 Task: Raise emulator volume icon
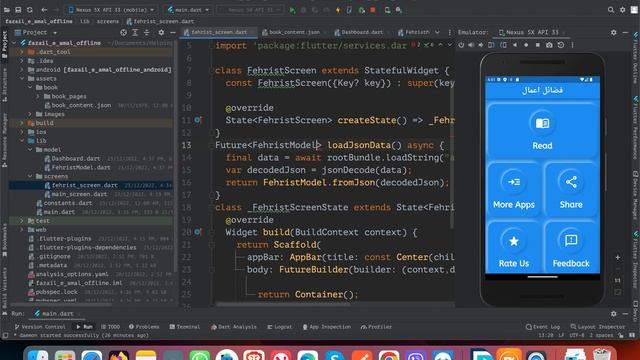click(471, 45)
